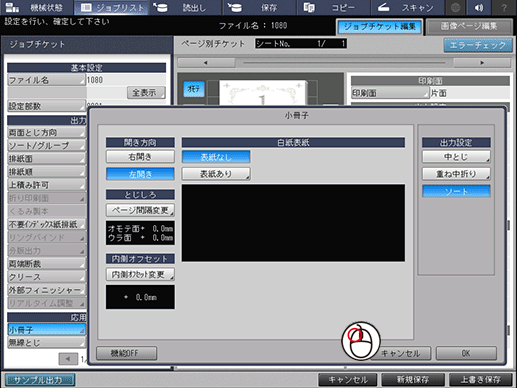The width and height of the screenshot is (517, 388).
Task: Switch to the スキャン tab
Action: pos(407,7)
